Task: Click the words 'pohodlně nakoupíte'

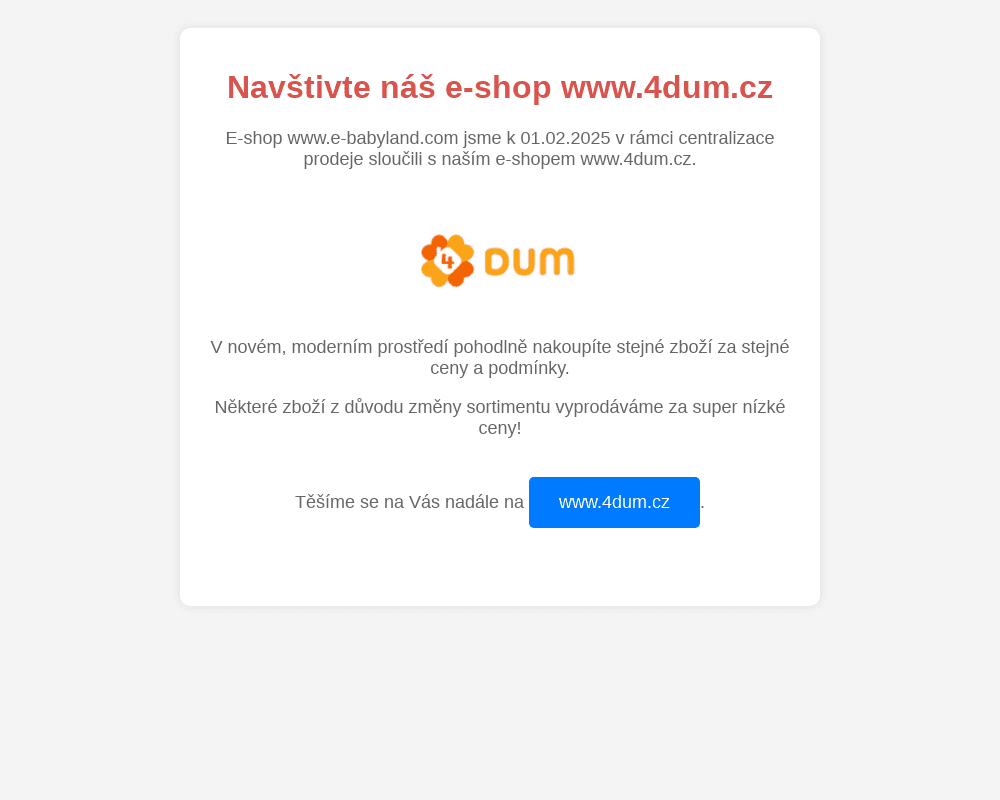Action: click(532, 347)
